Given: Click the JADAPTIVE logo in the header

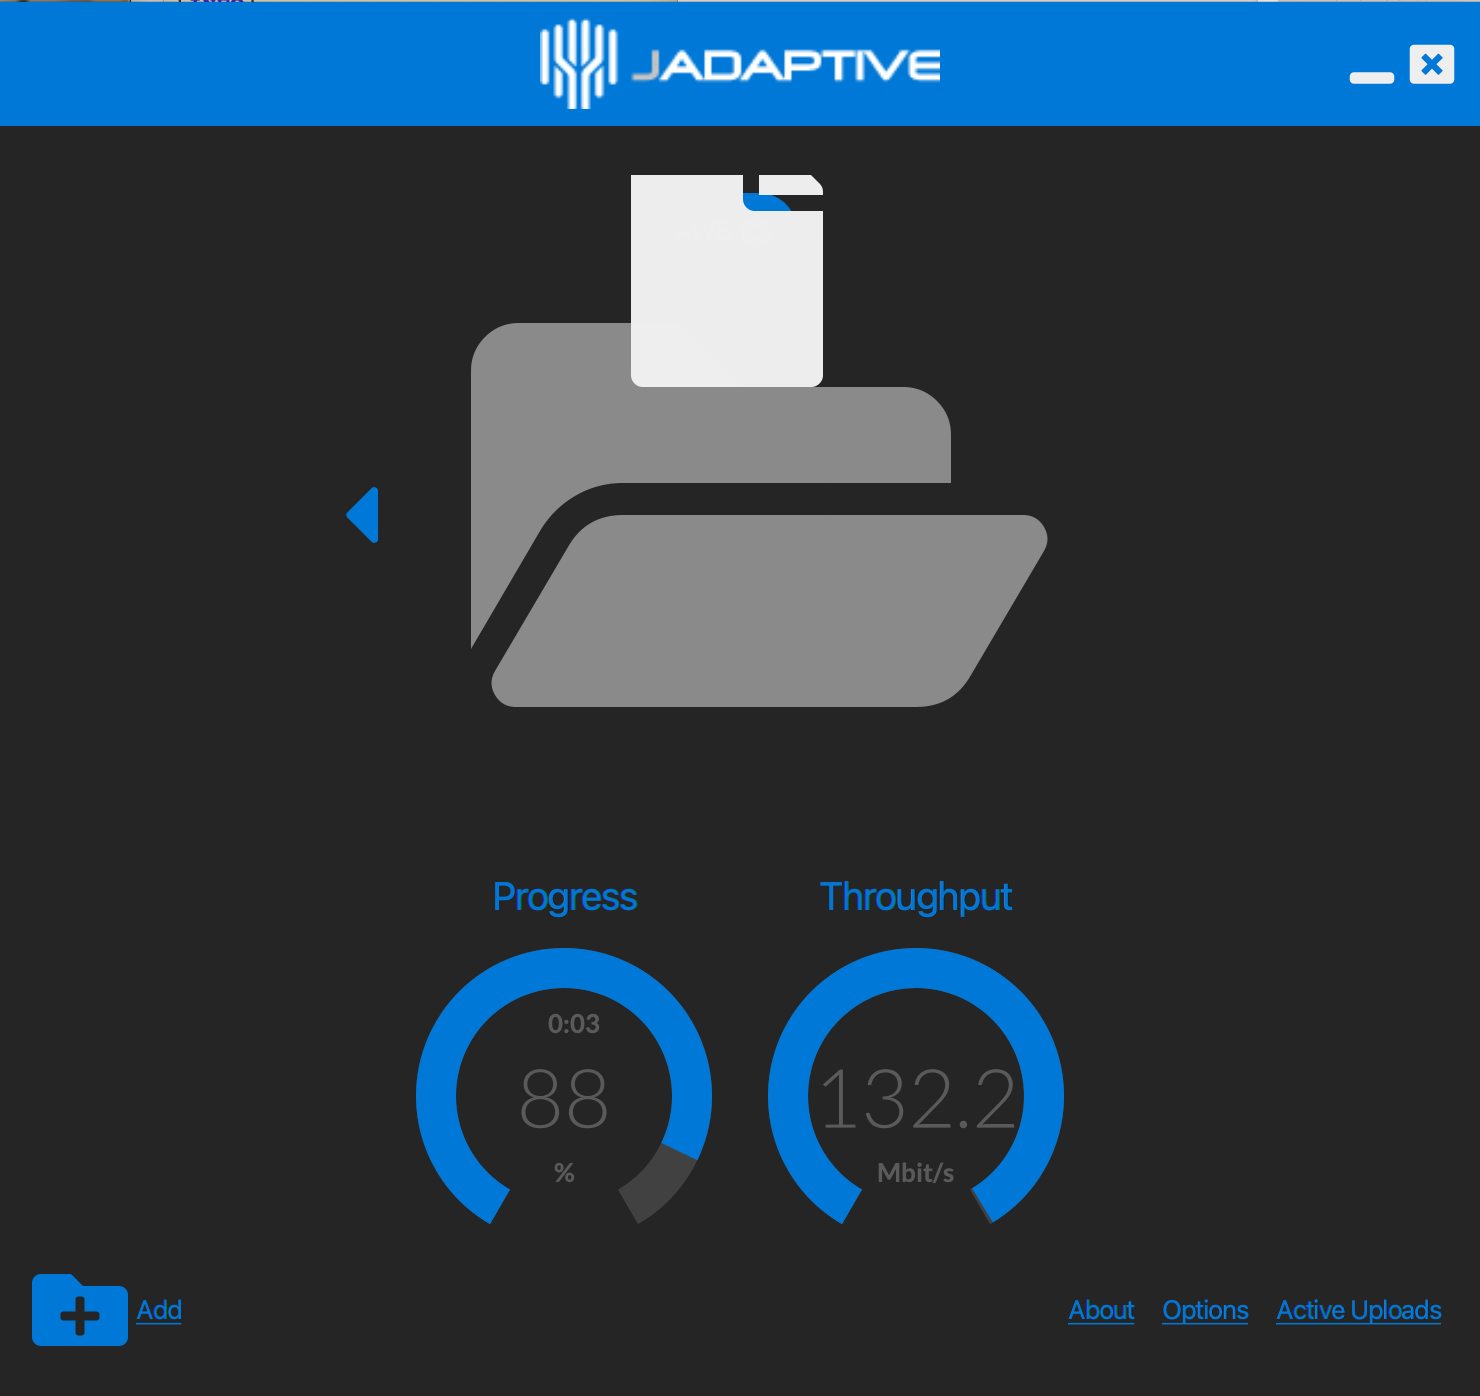Looking at the screenshot, I should [740, 65].
